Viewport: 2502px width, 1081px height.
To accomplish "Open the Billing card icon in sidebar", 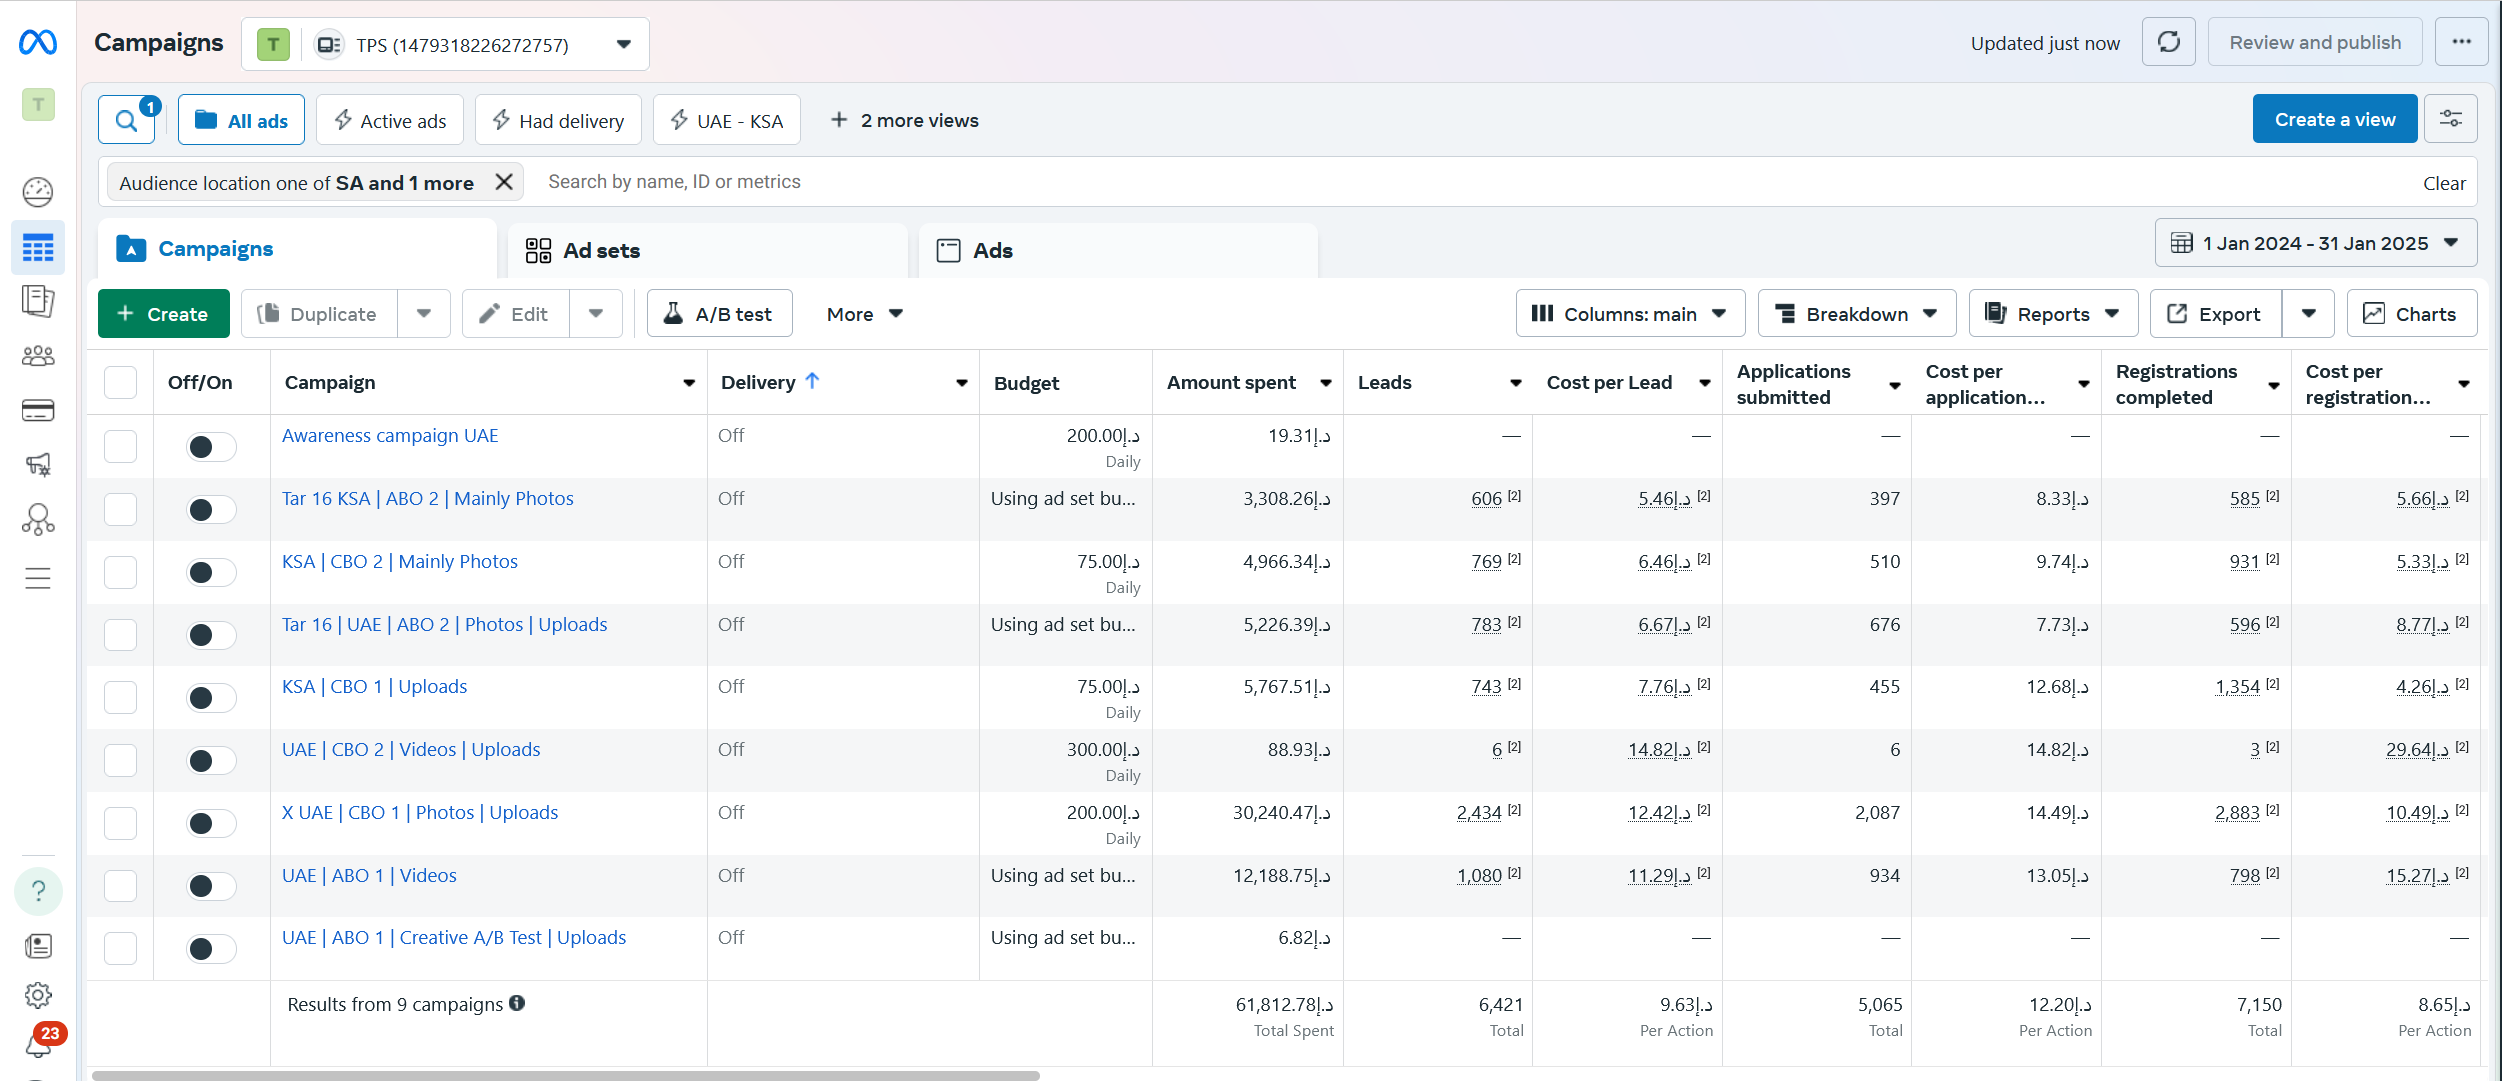I will [x=38, y=410].
